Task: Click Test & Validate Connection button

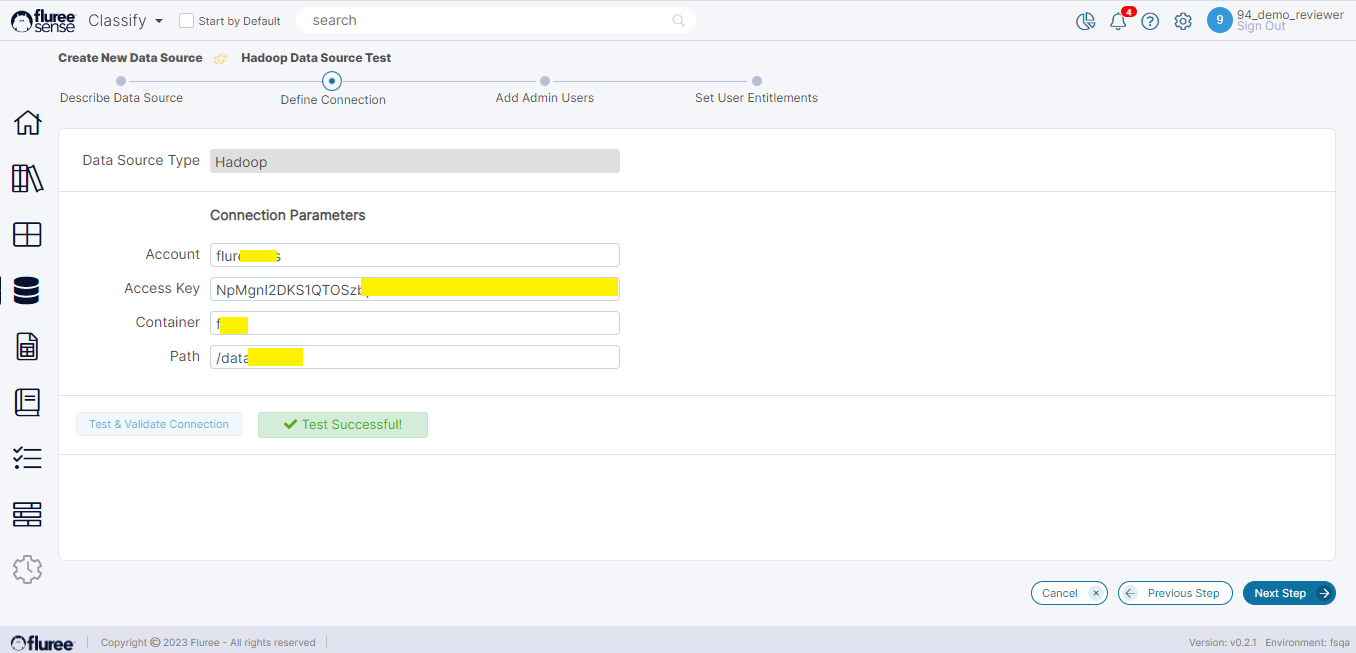Action: (x=159, y=424)
